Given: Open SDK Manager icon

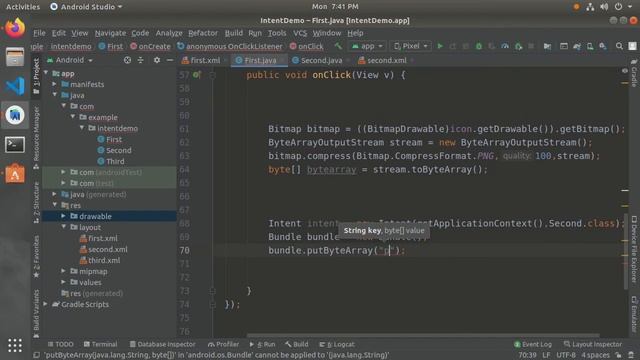Looking at the screenshot, I should click(x=603, y=46).
